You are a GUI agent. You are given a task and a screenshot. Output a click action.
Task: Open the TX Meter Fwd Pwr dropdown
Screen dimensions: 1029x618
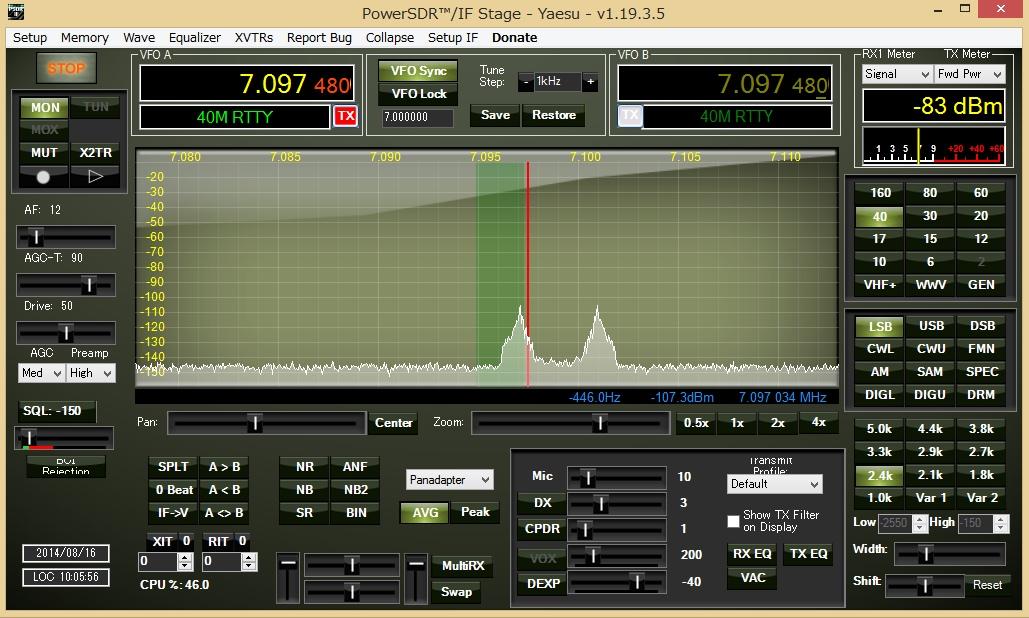click(971, 74)
